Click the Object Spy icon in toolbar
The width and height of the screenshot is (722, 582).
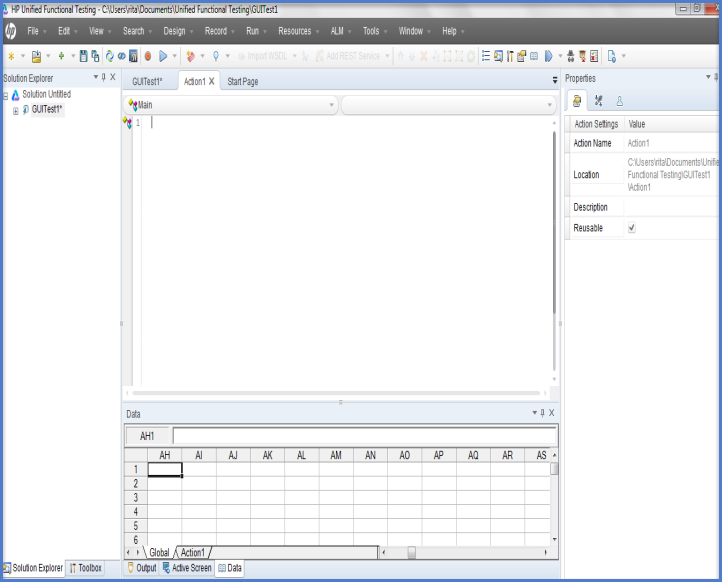pyautogui.click(x=571, y=56)
